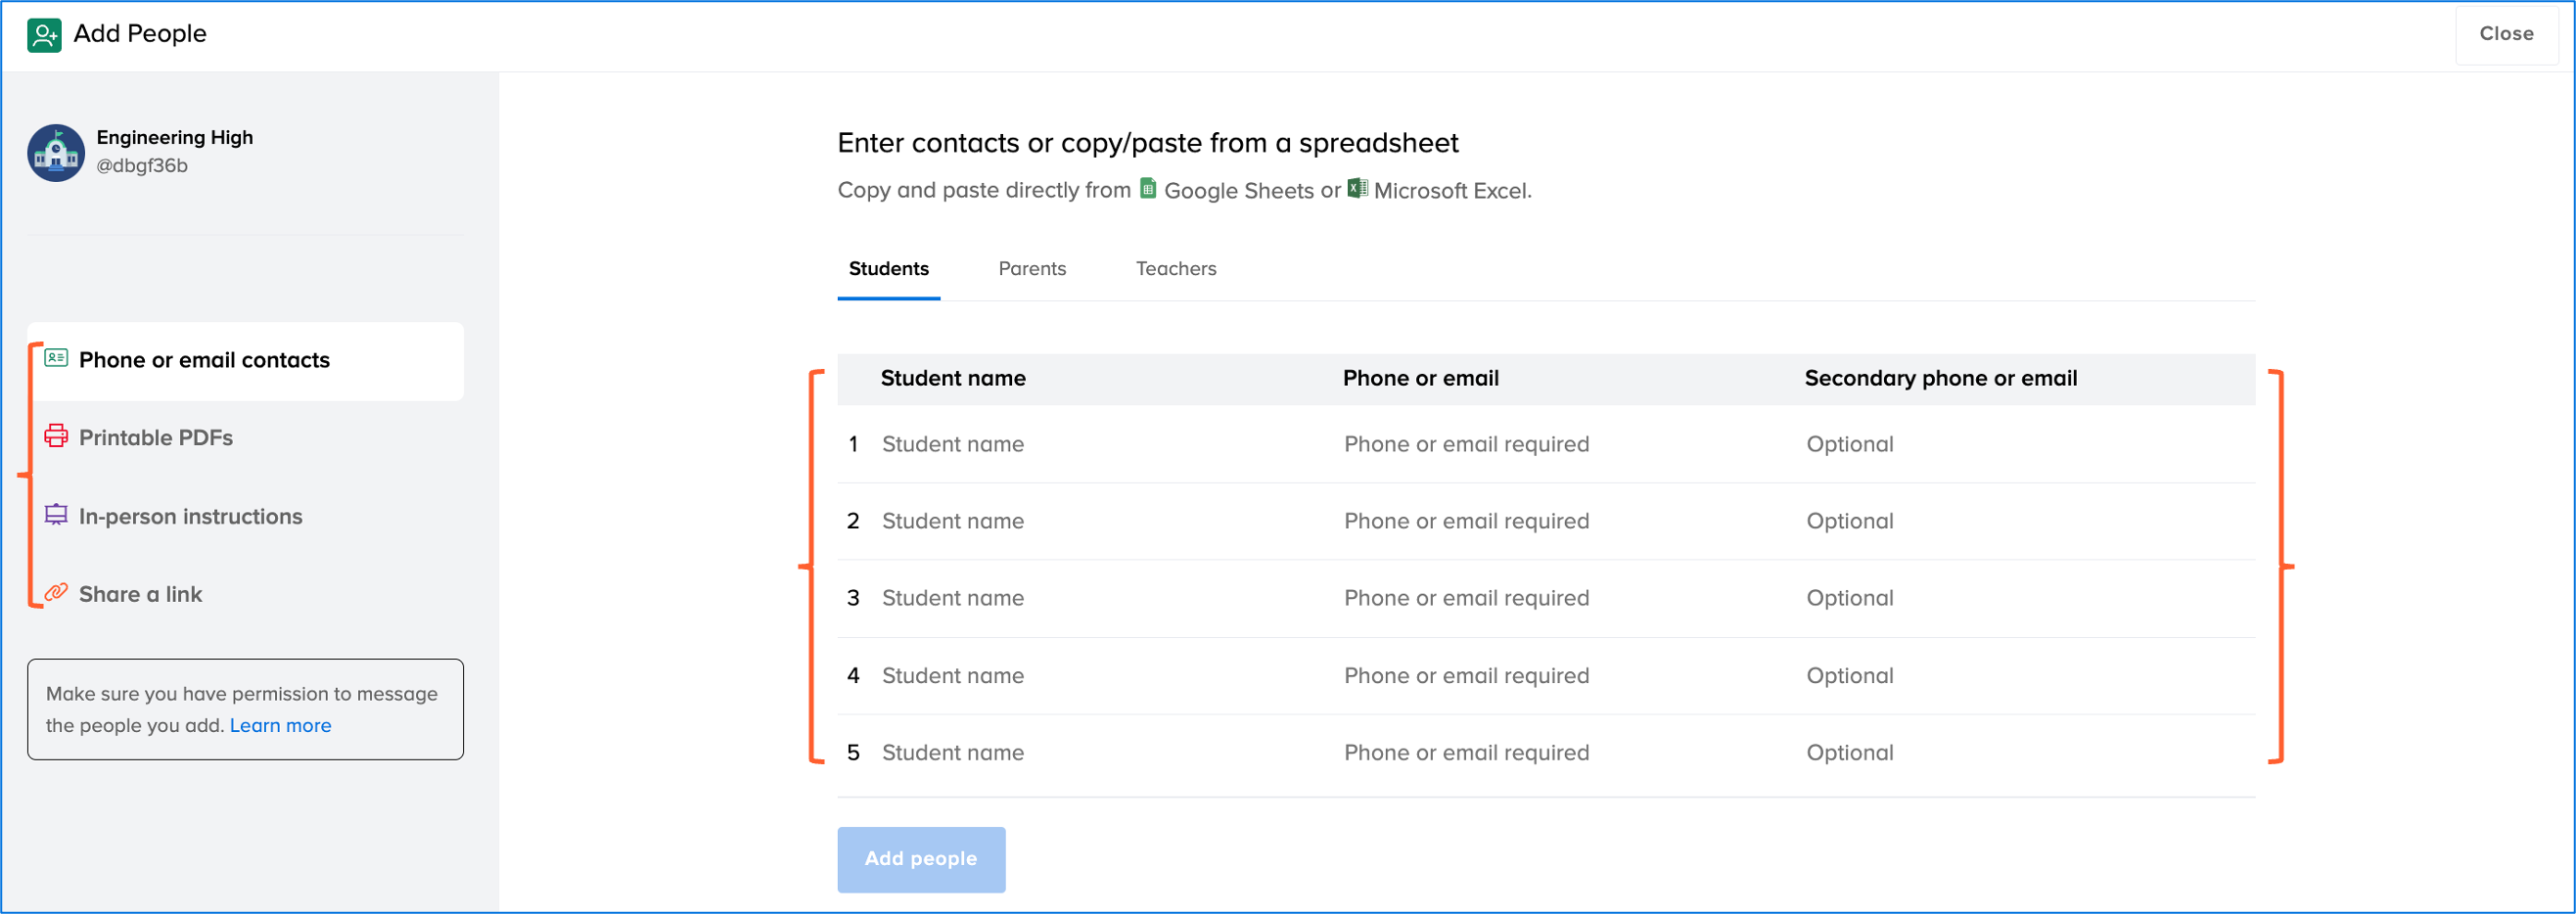The width and height of the screenshot is (2576, 914).
Task: Click the Microsoft Excel icon
Action: point(1357,189)
